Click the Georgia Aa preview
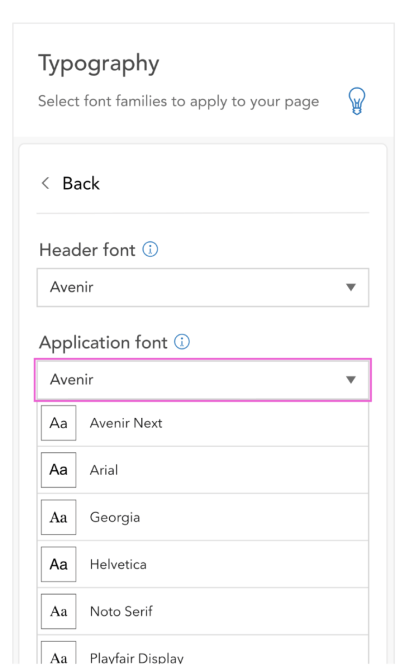The image size is (400, 665). click(59, 517)
